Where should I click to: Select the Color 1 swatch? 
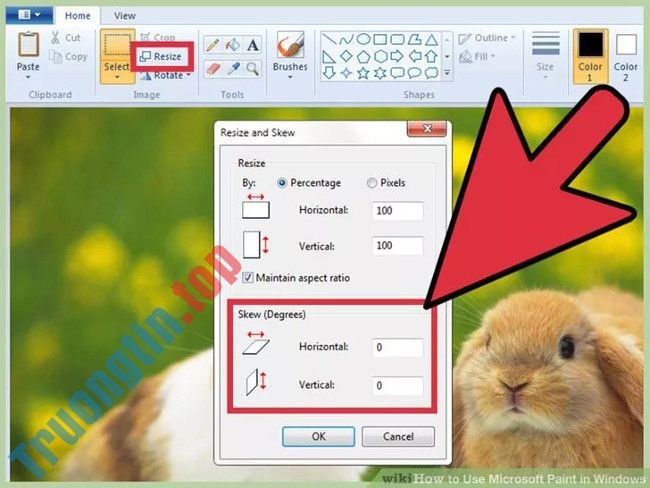point(590,56)
